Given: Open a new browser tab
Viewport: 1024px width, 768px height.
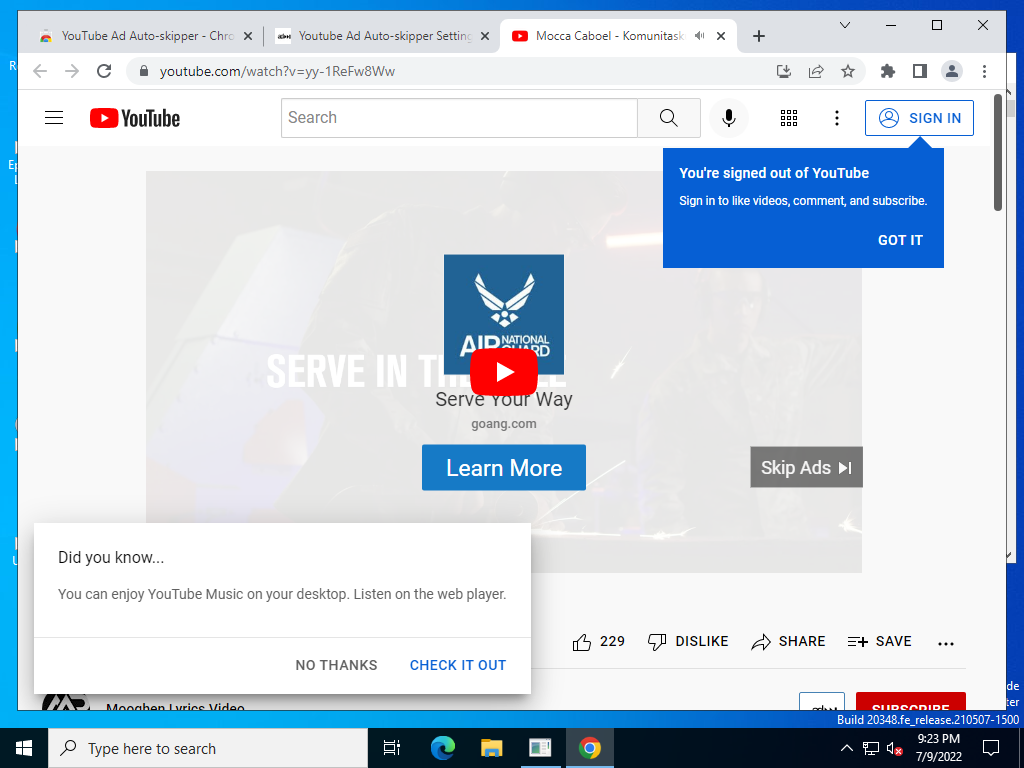Looking at the screenshot, I should (758, 36).
